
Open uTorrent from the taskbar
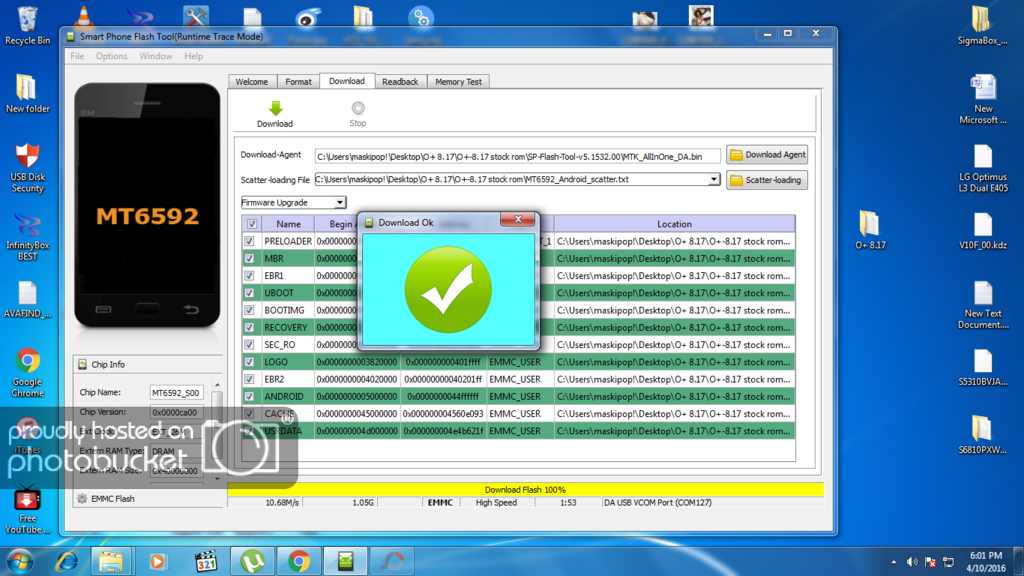(x=252, y=562)
